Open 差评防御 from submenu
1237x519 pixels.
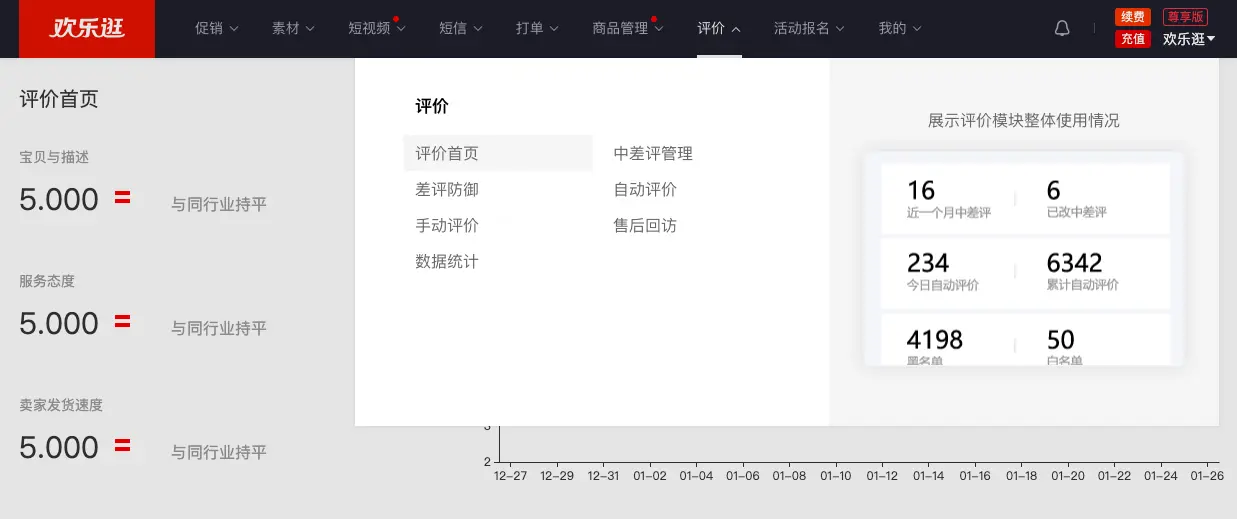447,190
